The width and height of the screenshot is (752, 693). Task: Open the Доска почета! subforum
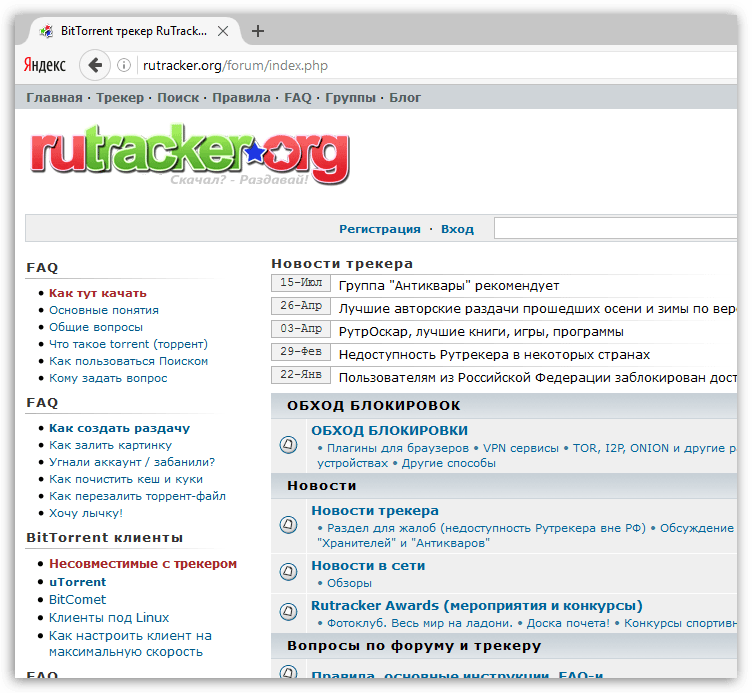pyautogui.click(x=568, y=623)
